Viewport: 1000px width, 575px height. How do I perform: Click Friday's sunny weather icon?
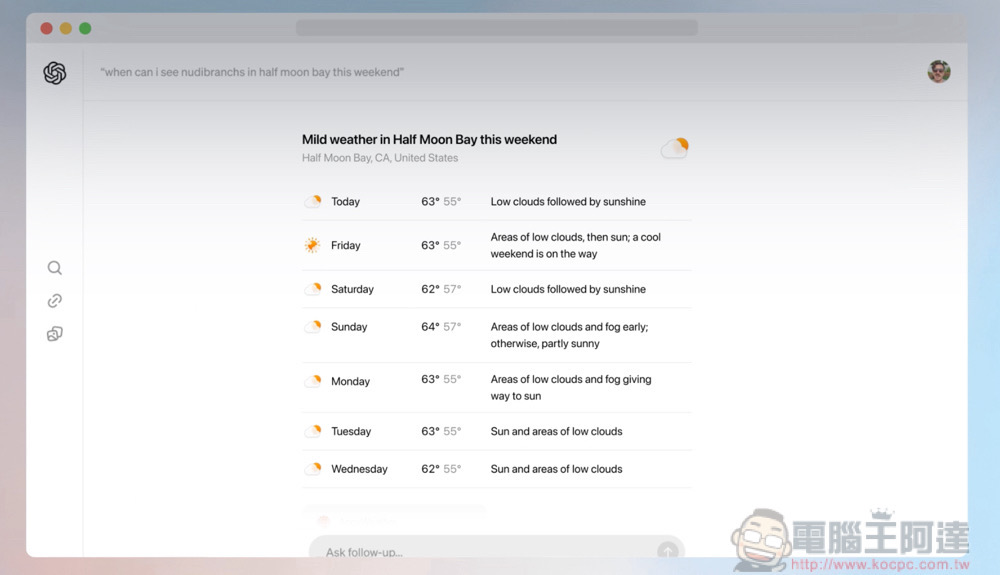coord(313,245)
